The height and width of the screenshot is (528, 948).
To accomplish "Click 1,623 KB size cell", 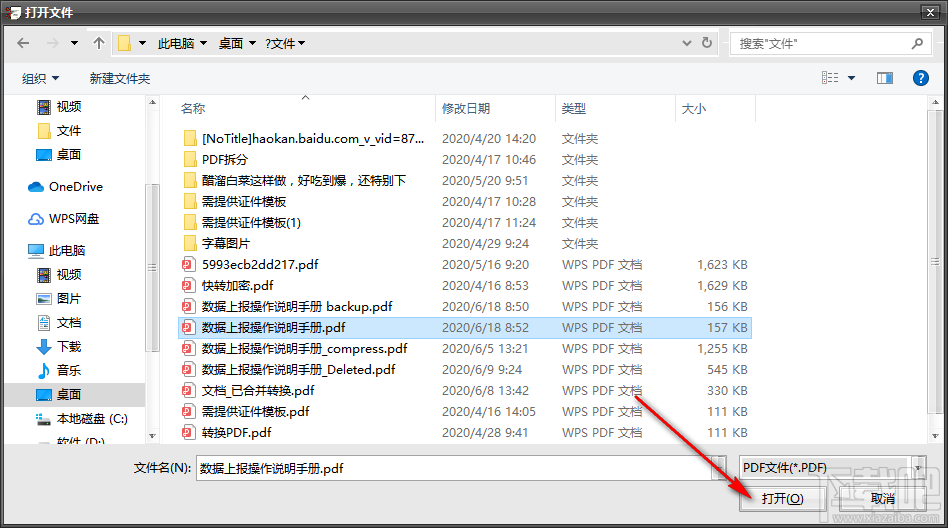I will 722,264.
